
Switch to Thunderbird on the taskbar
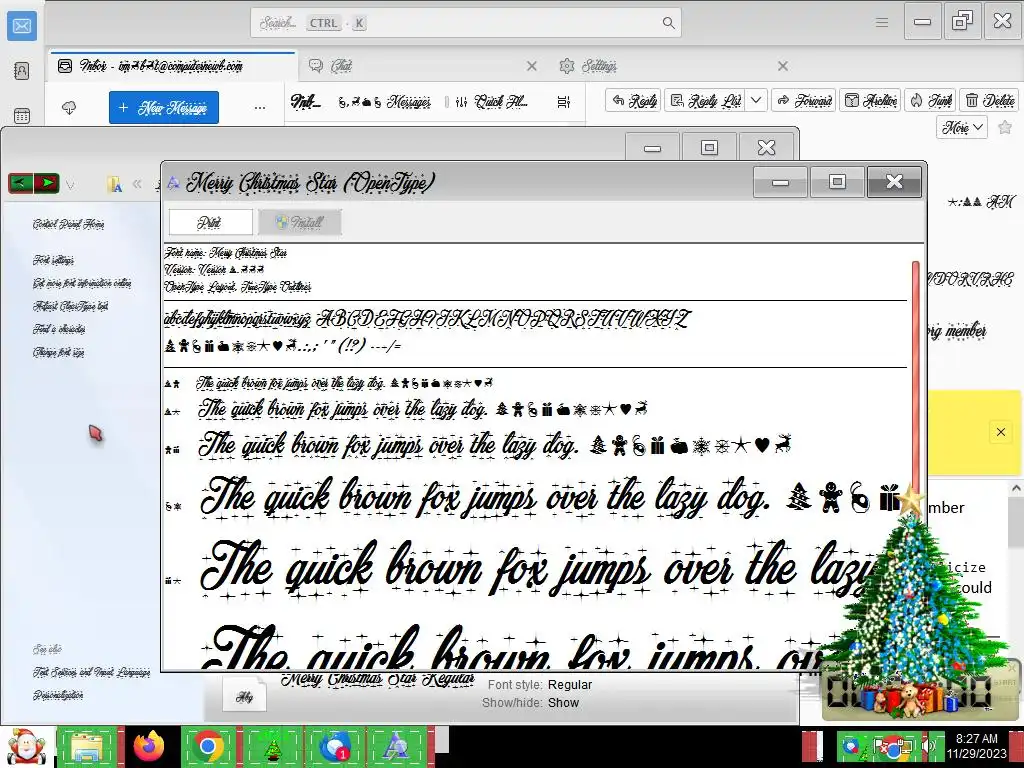[x=334, y=746]
